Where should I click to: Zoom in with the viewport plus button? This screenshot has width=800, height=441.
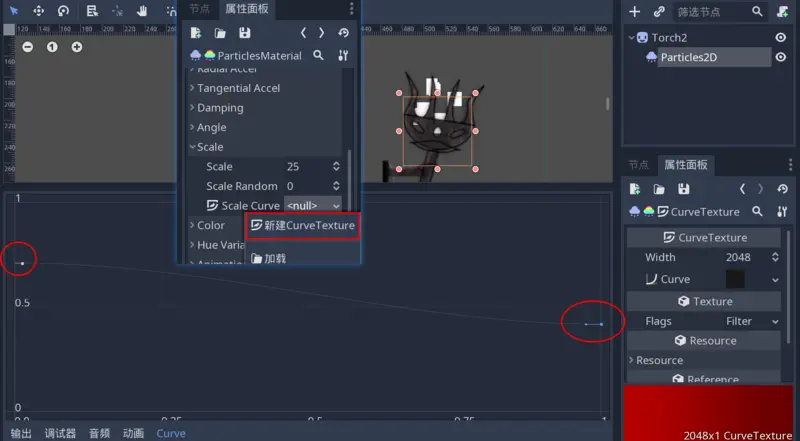click(77, 47)
